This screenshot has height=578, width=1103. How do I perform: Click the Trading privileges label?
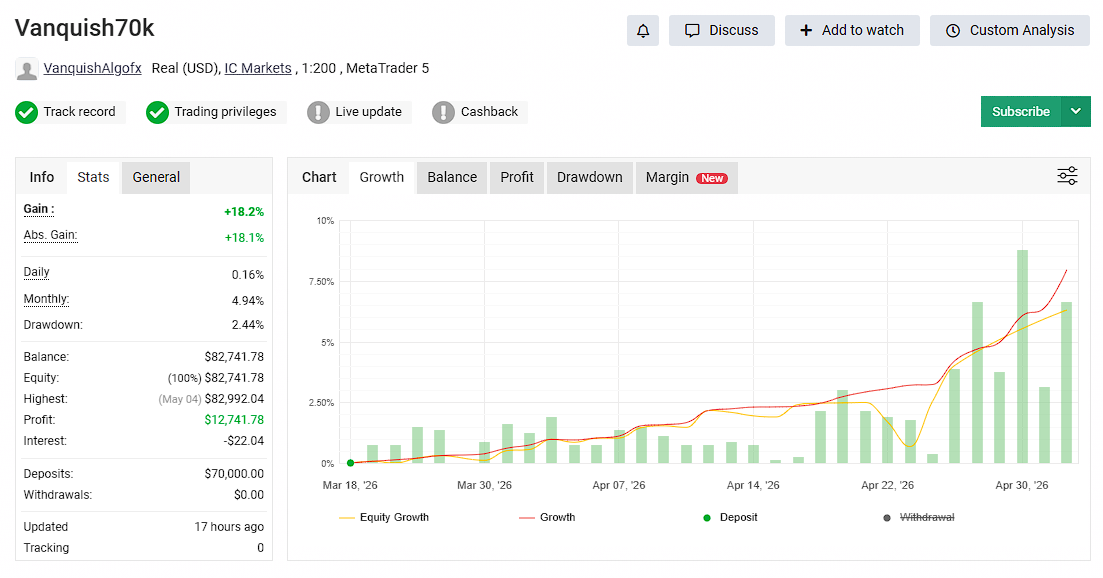coord(225,112)
